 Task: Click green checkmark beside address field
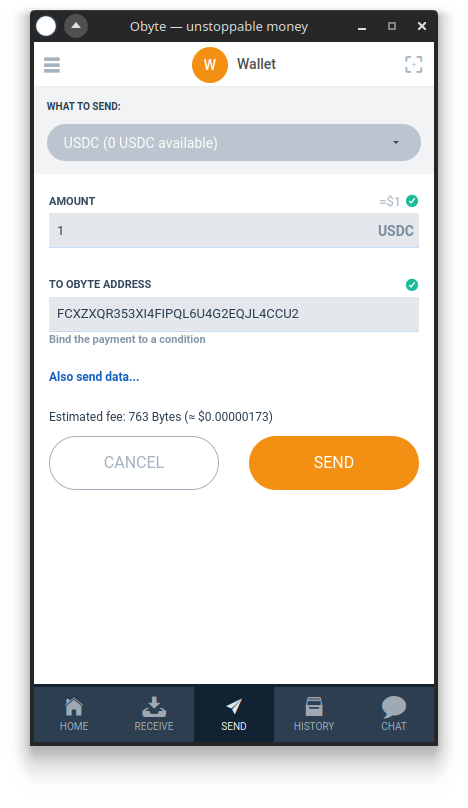412,284
